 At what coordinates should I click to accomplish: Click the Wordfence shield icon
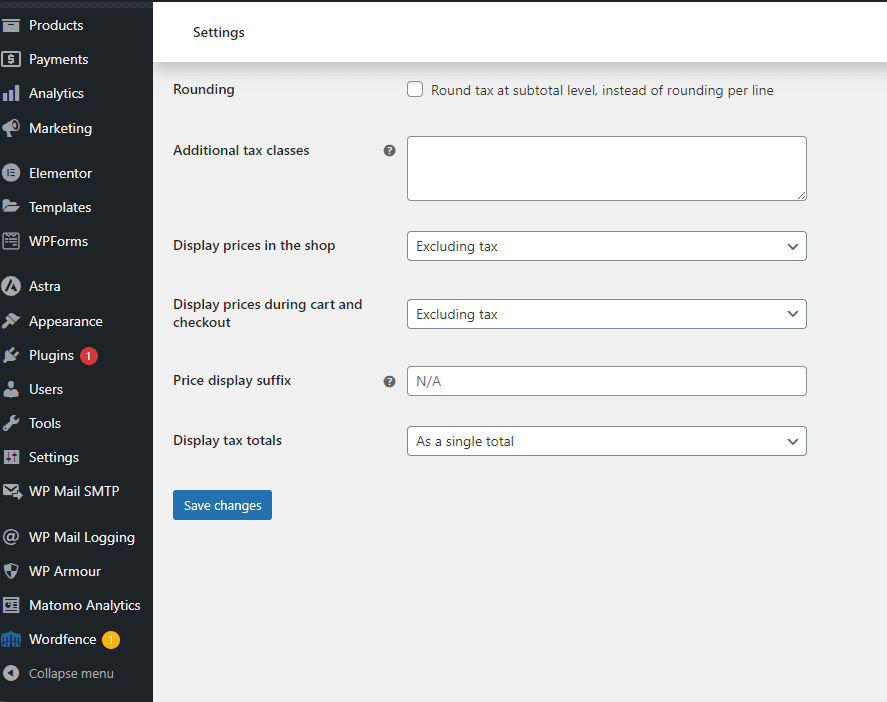[12, 639]
